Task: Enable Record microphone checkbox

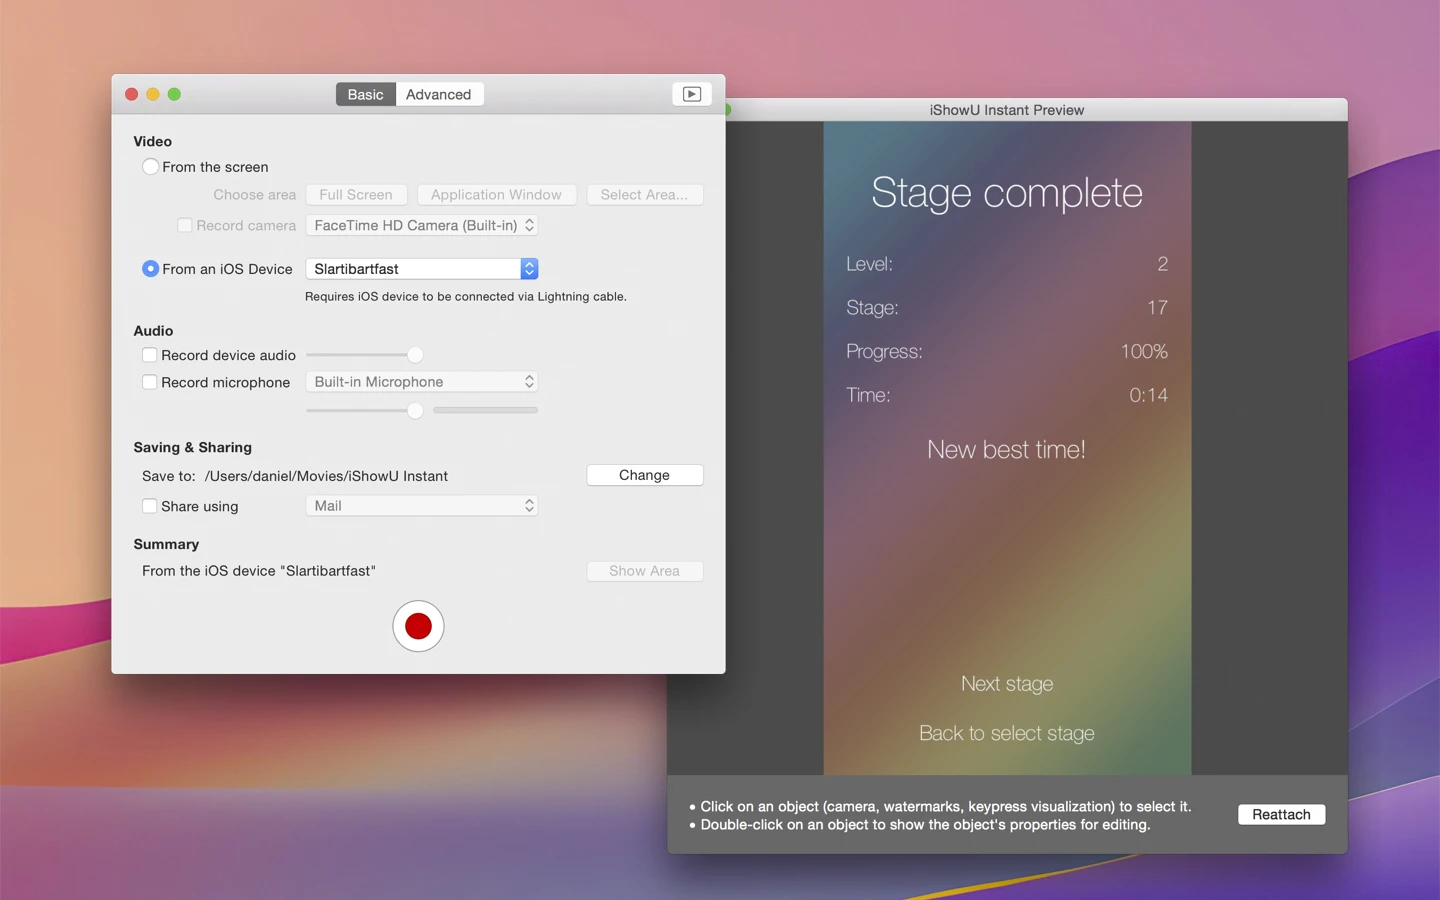Action: 149,382
